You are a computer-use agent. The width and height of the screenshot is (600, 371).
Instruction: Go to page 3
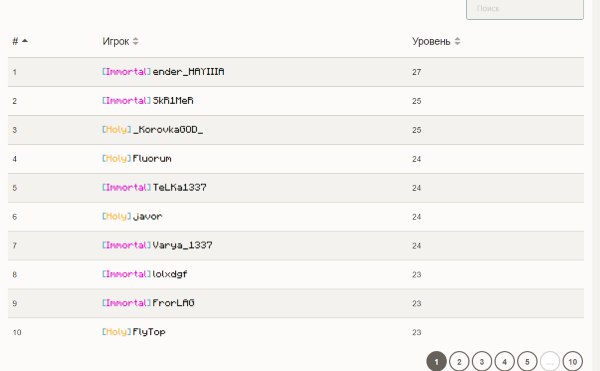tap(482, 361)
